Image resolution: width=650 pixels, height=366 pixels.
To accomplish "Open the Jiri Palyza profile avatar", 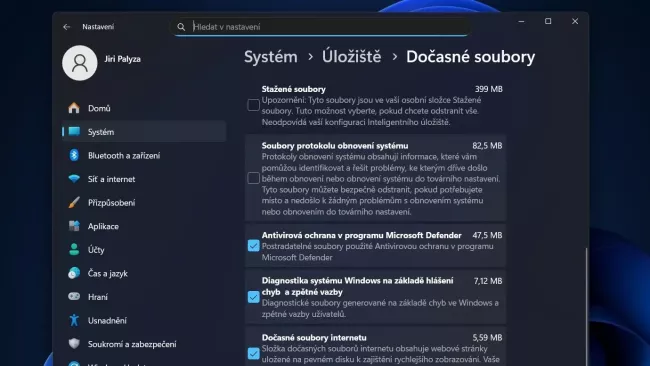I will [80, 63].
